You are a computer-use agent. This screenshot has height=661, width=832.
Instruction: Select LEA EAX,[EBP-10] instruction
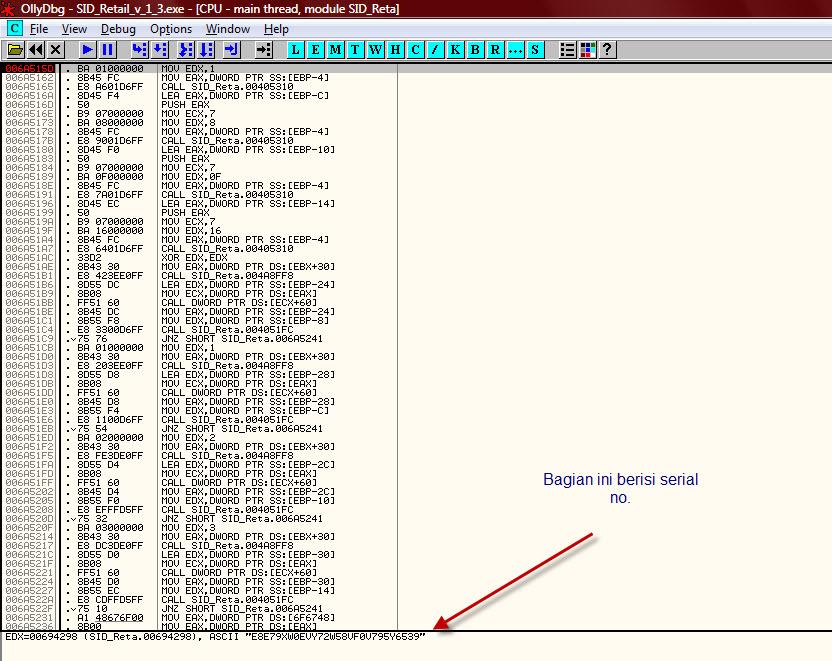click(x=248, y=150)
